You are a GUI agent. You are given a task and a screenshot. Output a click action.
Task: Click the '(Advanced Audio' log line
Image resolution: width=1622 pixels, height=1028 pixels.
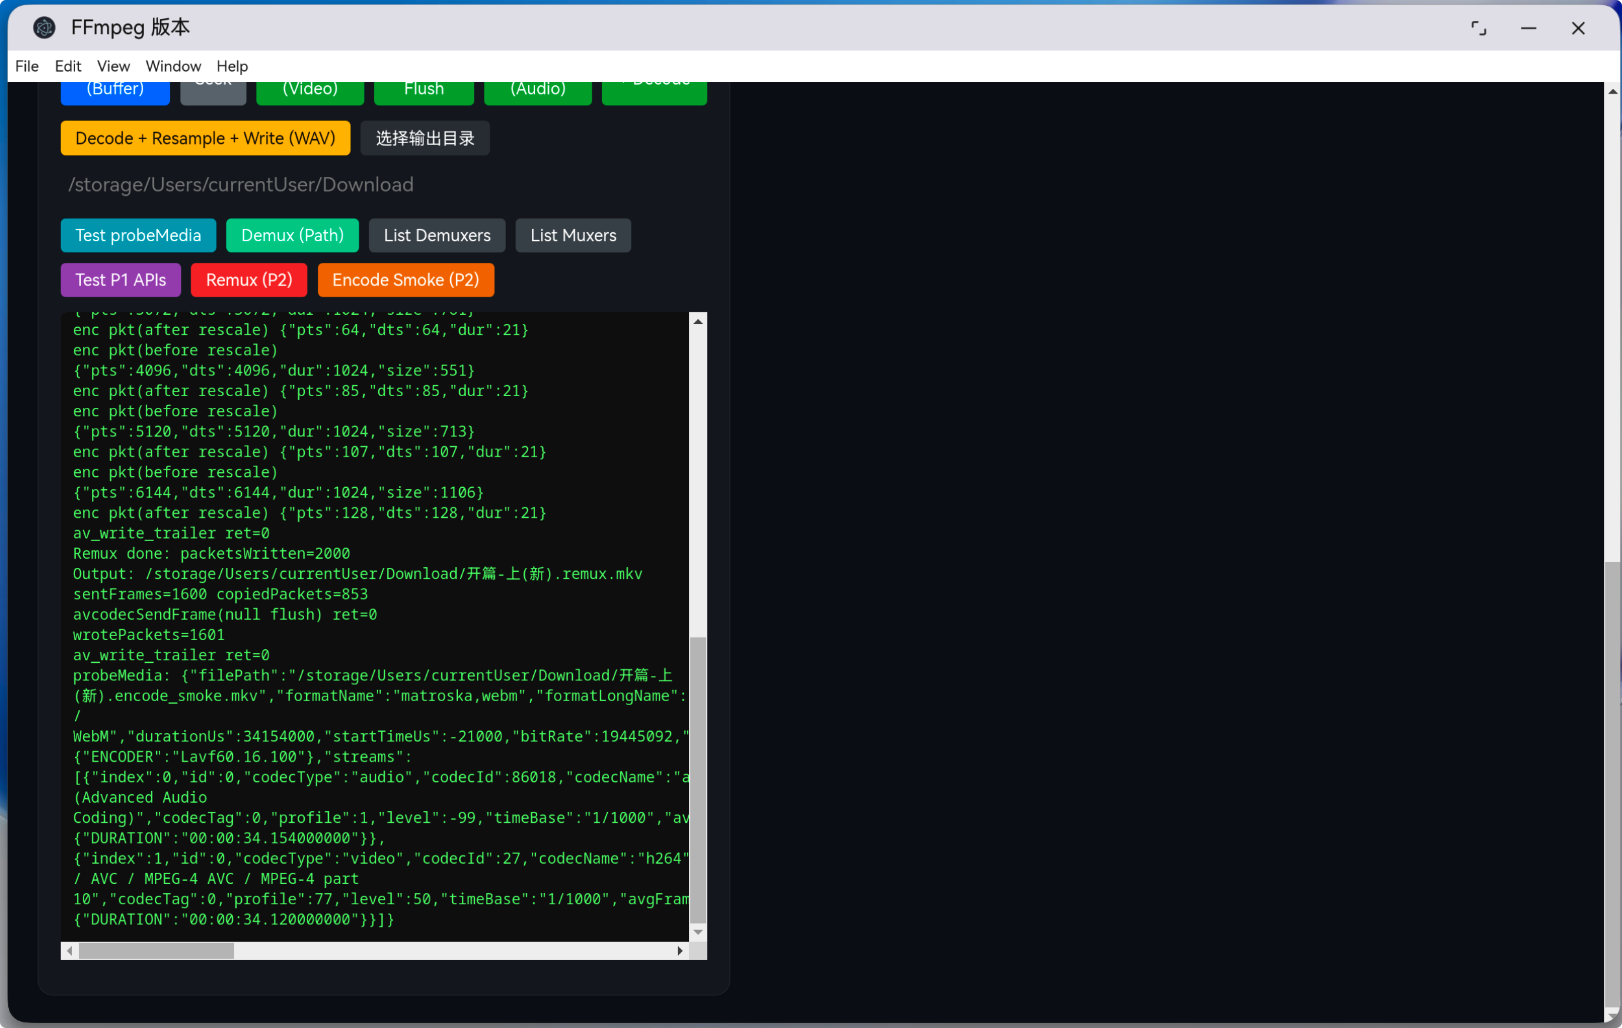140,797
